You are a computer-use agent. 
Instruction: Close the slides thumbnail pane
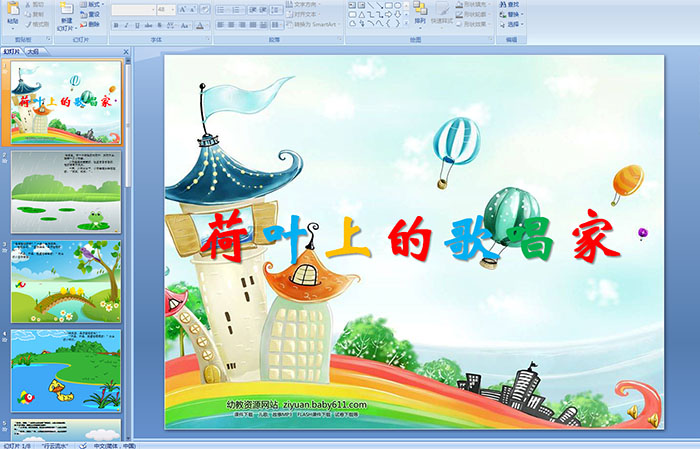tap(126, 52)
